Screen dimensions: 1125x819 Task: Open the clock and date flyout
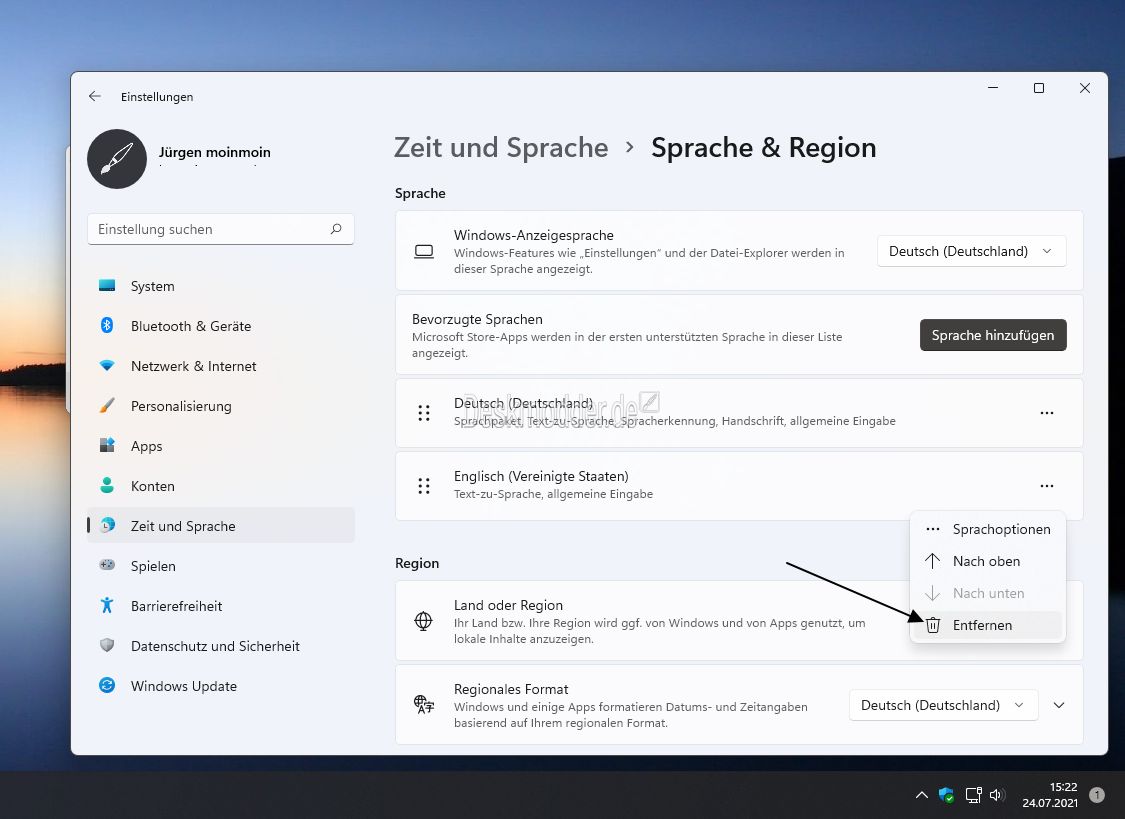pos(1050,795)
